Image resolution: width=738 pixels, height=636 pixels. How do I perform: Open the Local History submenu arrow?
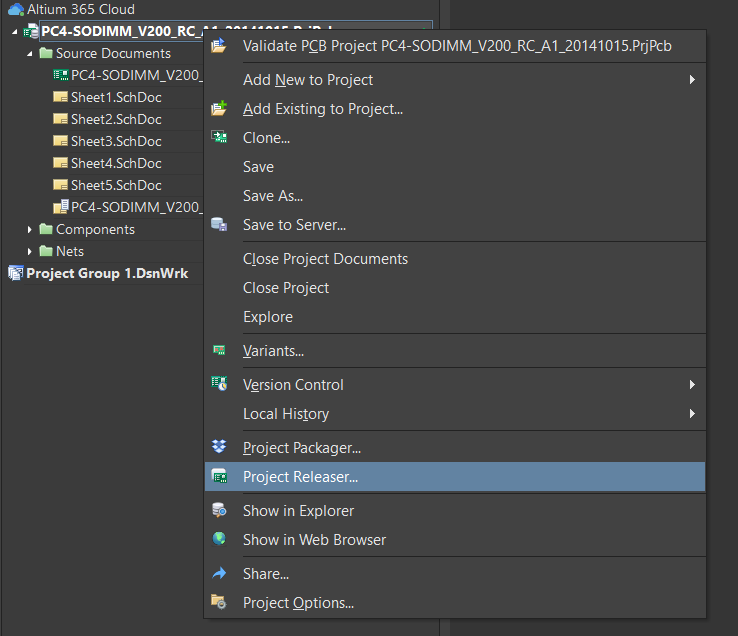pyautogui.click(x=692, y=413)
